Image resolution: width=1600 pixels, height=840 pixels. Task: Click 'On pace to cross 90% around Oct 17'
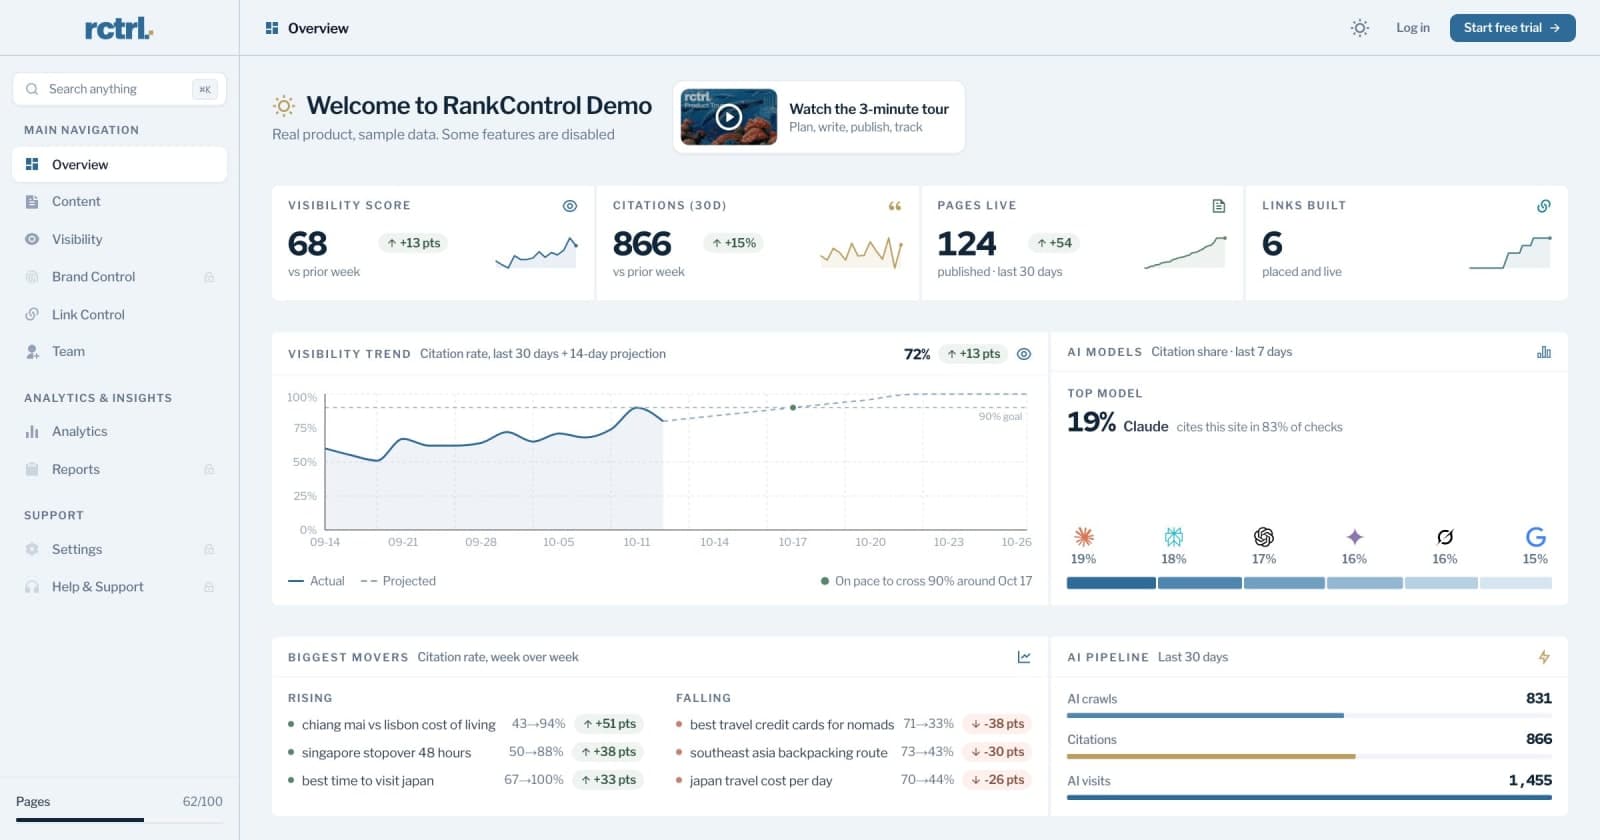[933, 581]
